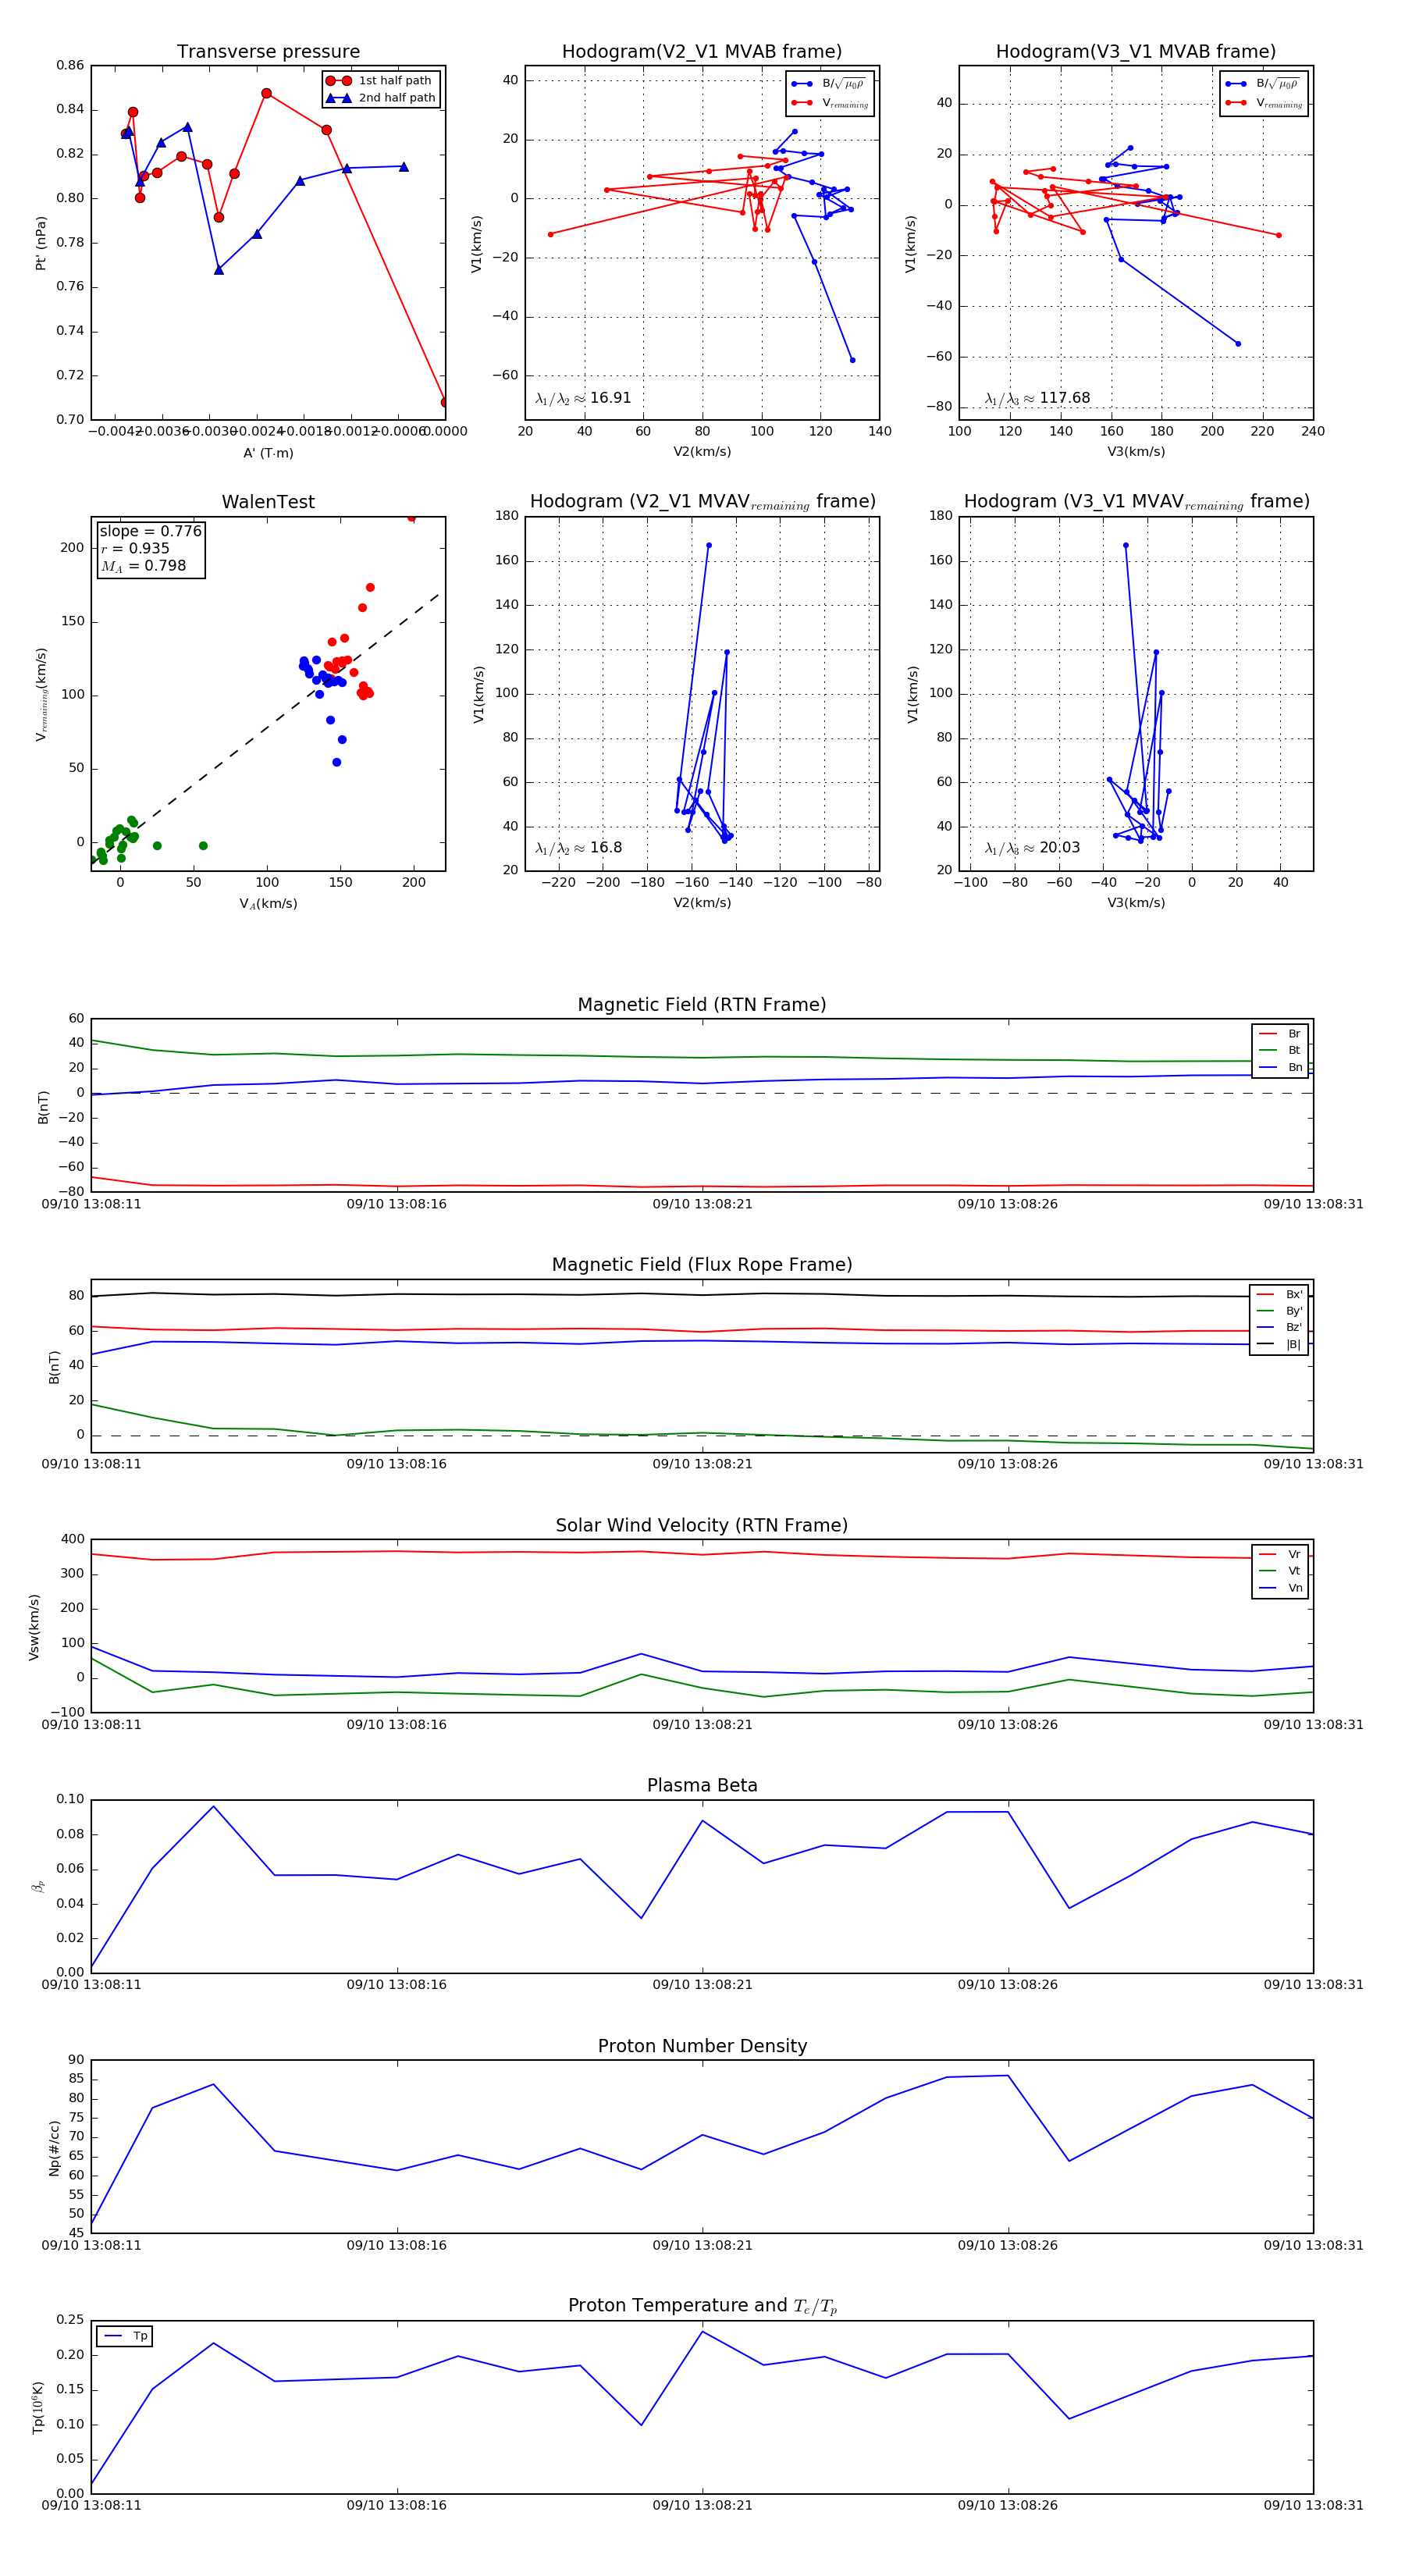This screenshot has width=1405, height=2576.
Task: Click the 'r = 0.935' annotation
Action: tap(135, 548)
